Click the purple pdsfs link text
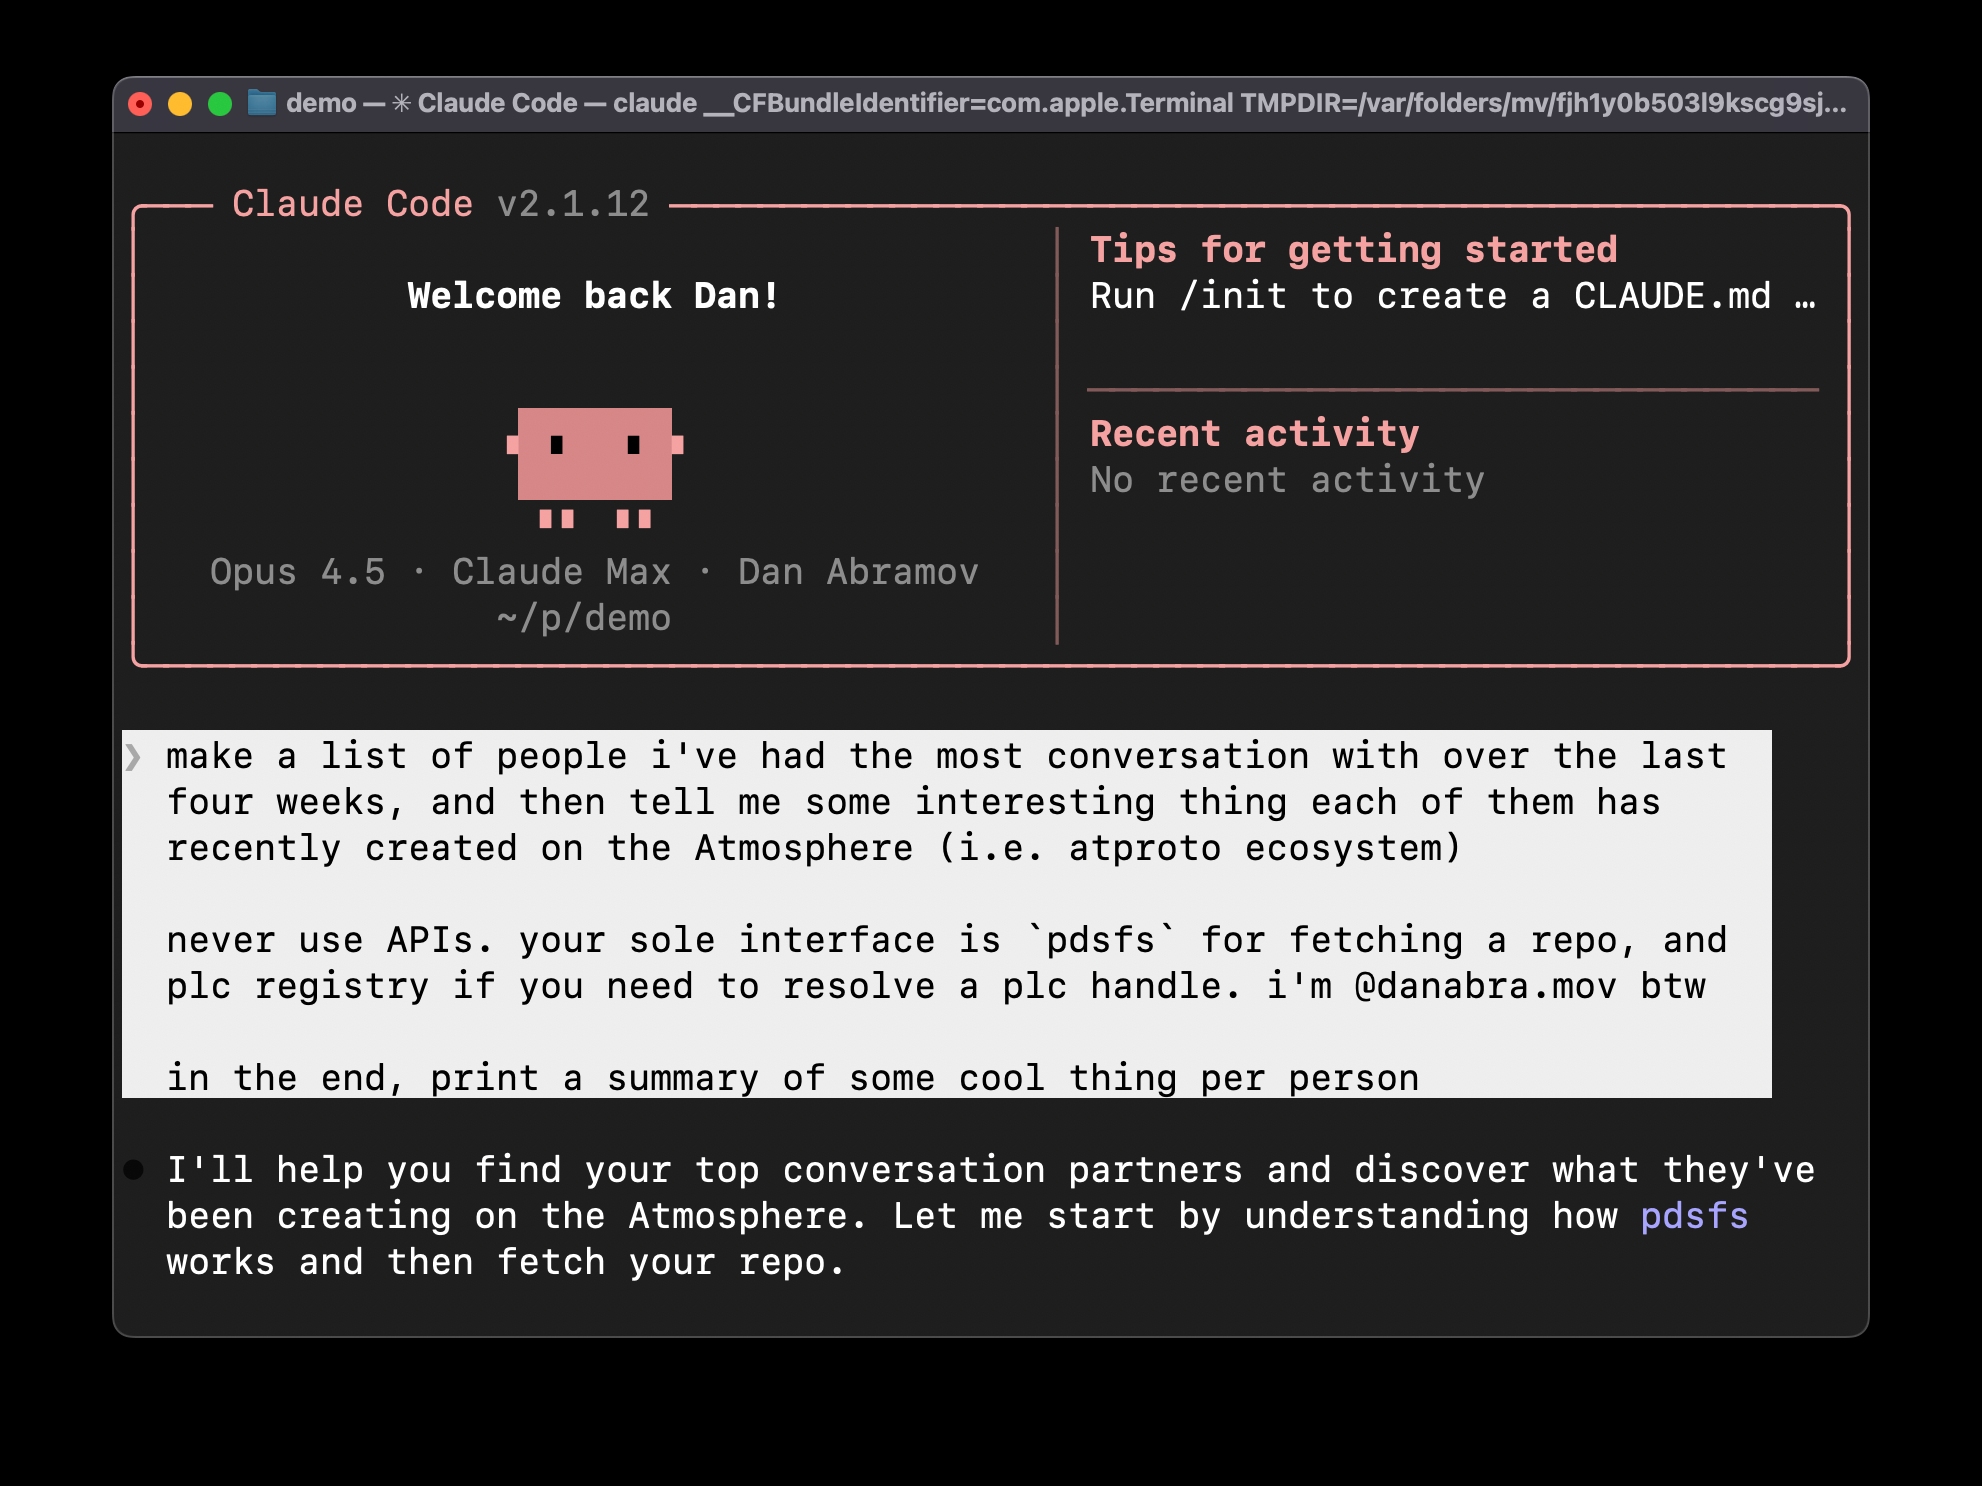Image resolution: width=1982 pixels, height=1486 pixels. pos(1693,1216)
